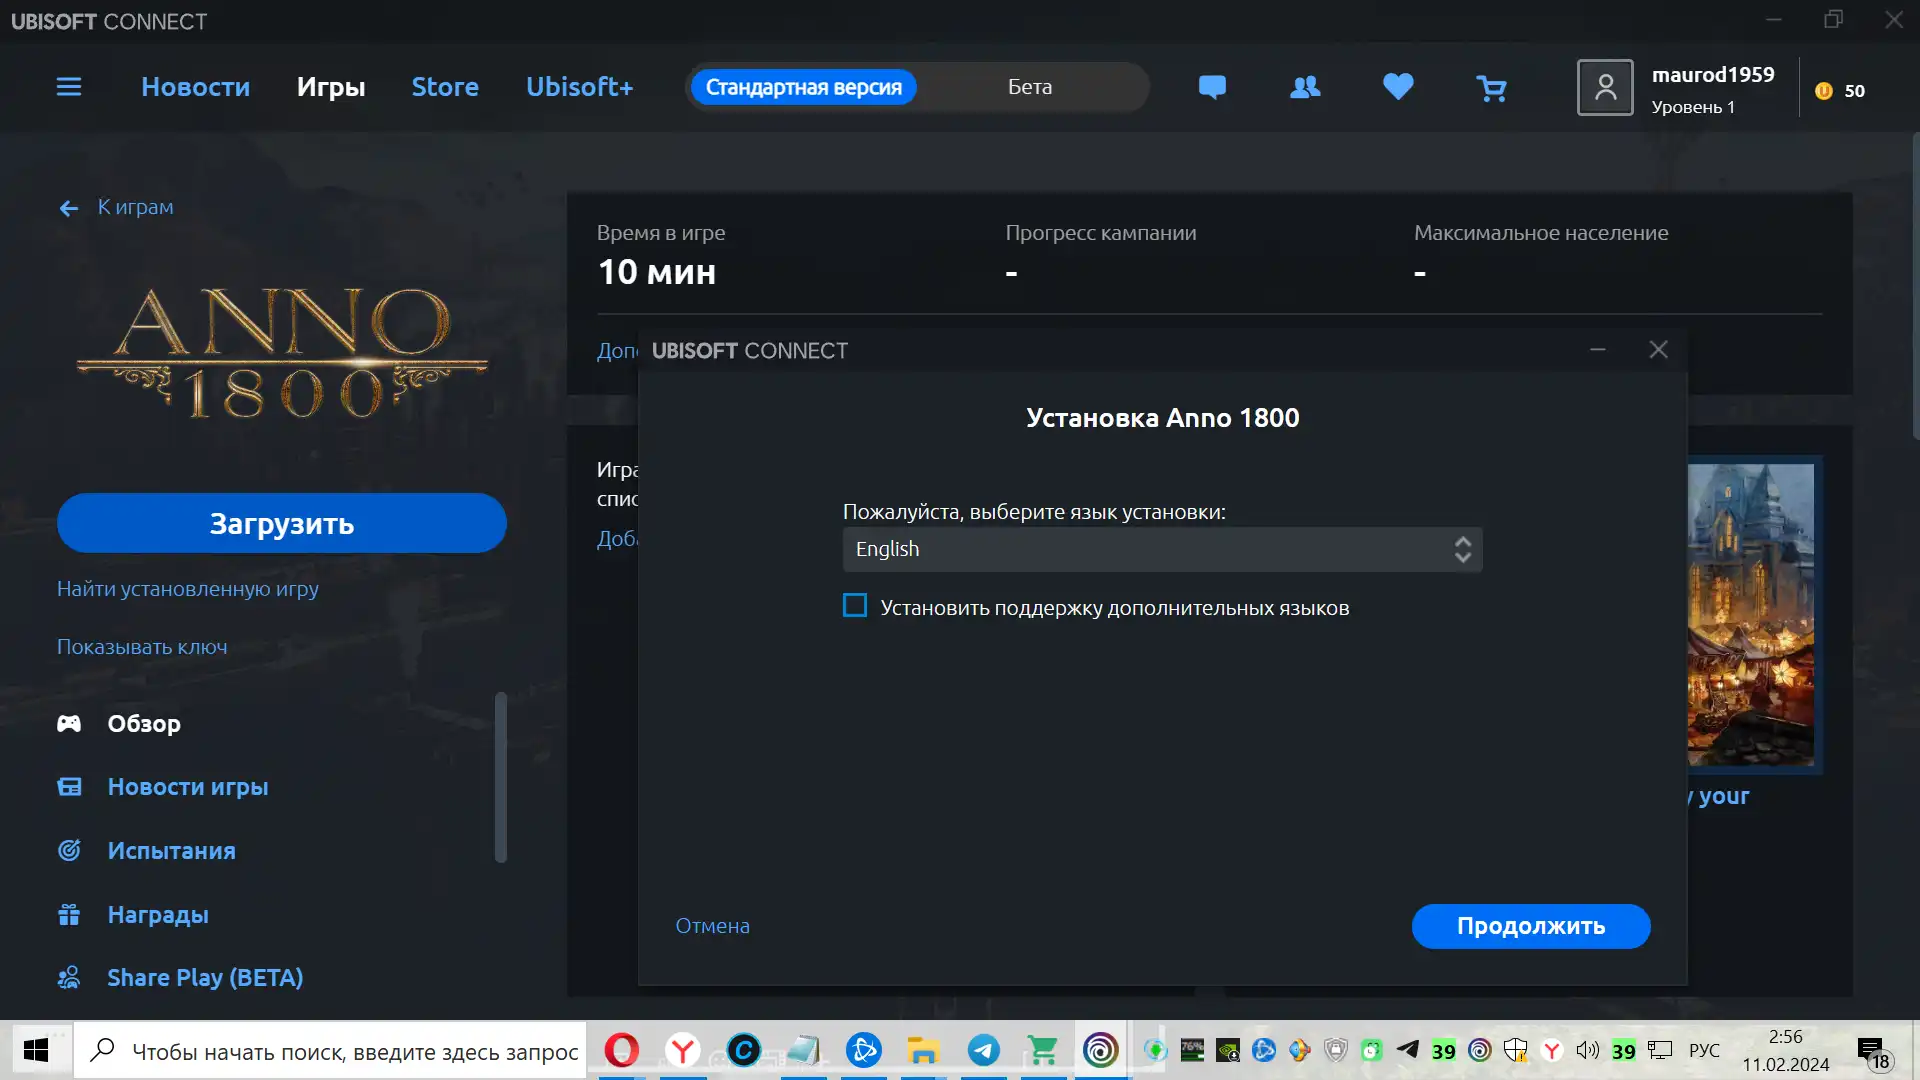Open the chat messages icon
This screenshot has height=1080, width=1920.
tap(1212, 88)
